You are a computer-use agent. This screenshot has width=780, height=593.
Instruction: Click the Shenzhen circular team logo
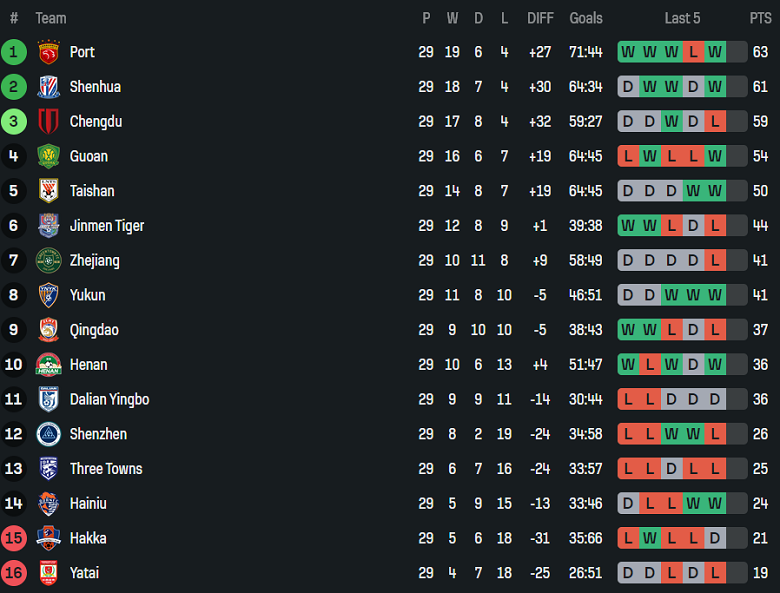(x=48, y=434)
